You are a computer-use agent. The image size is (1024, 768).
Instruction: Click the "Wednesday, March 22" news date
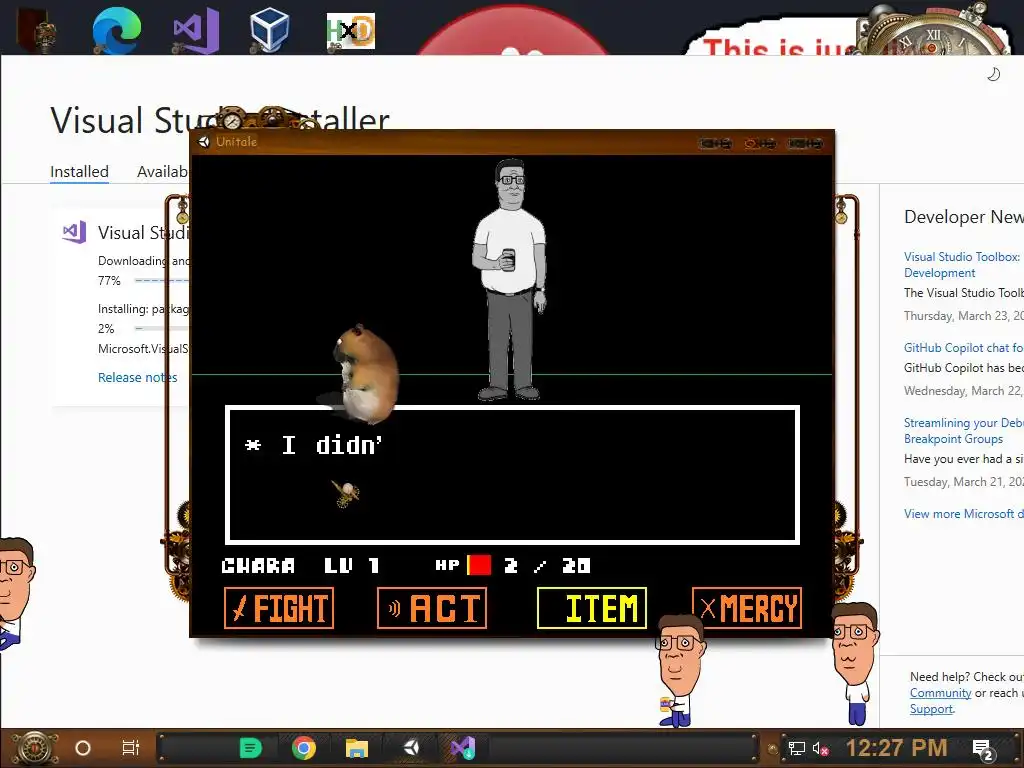point(963,391)
